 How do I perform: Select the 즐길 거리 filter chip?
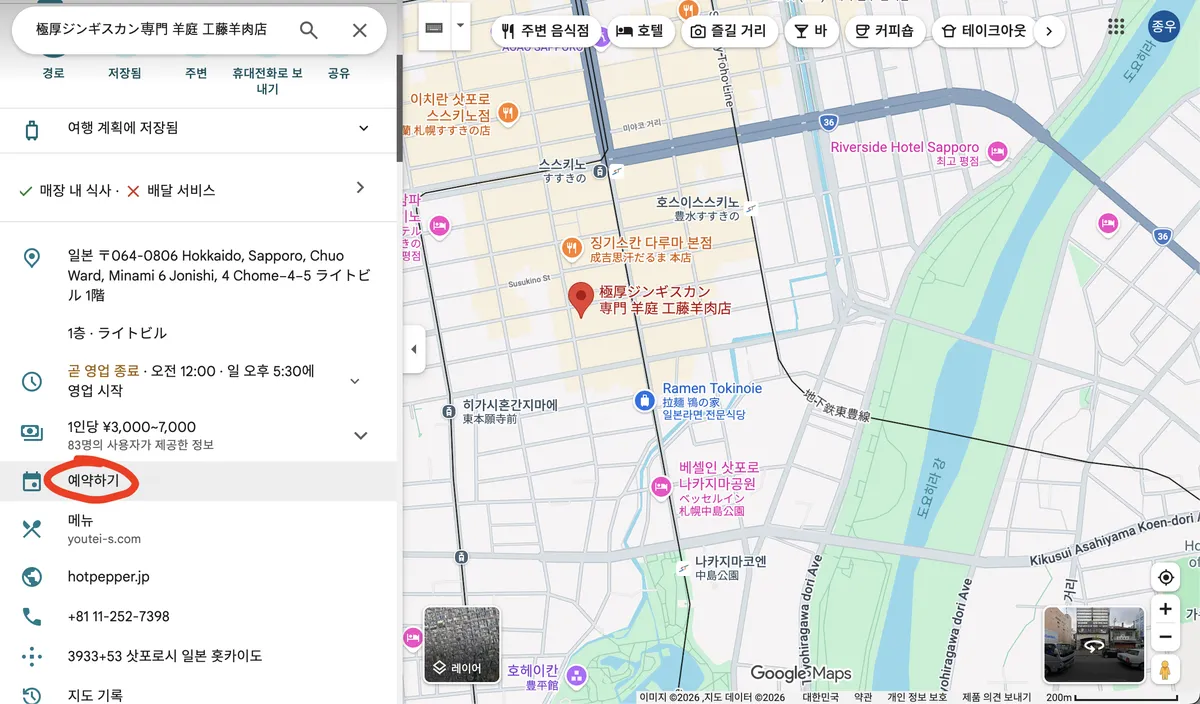tap(729, 31)
